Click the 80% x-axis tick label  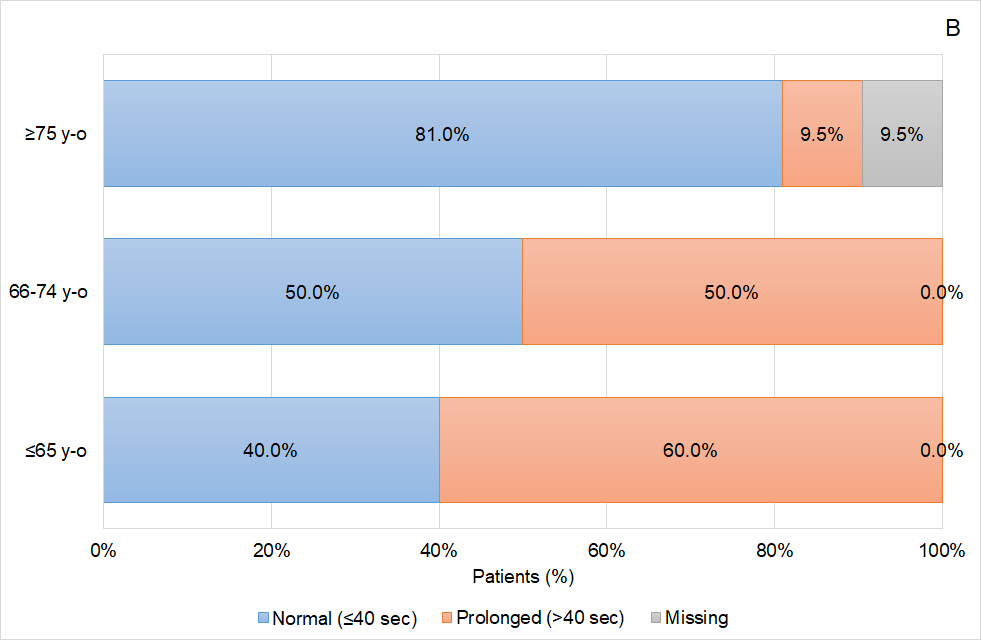(x=774, y=551)
